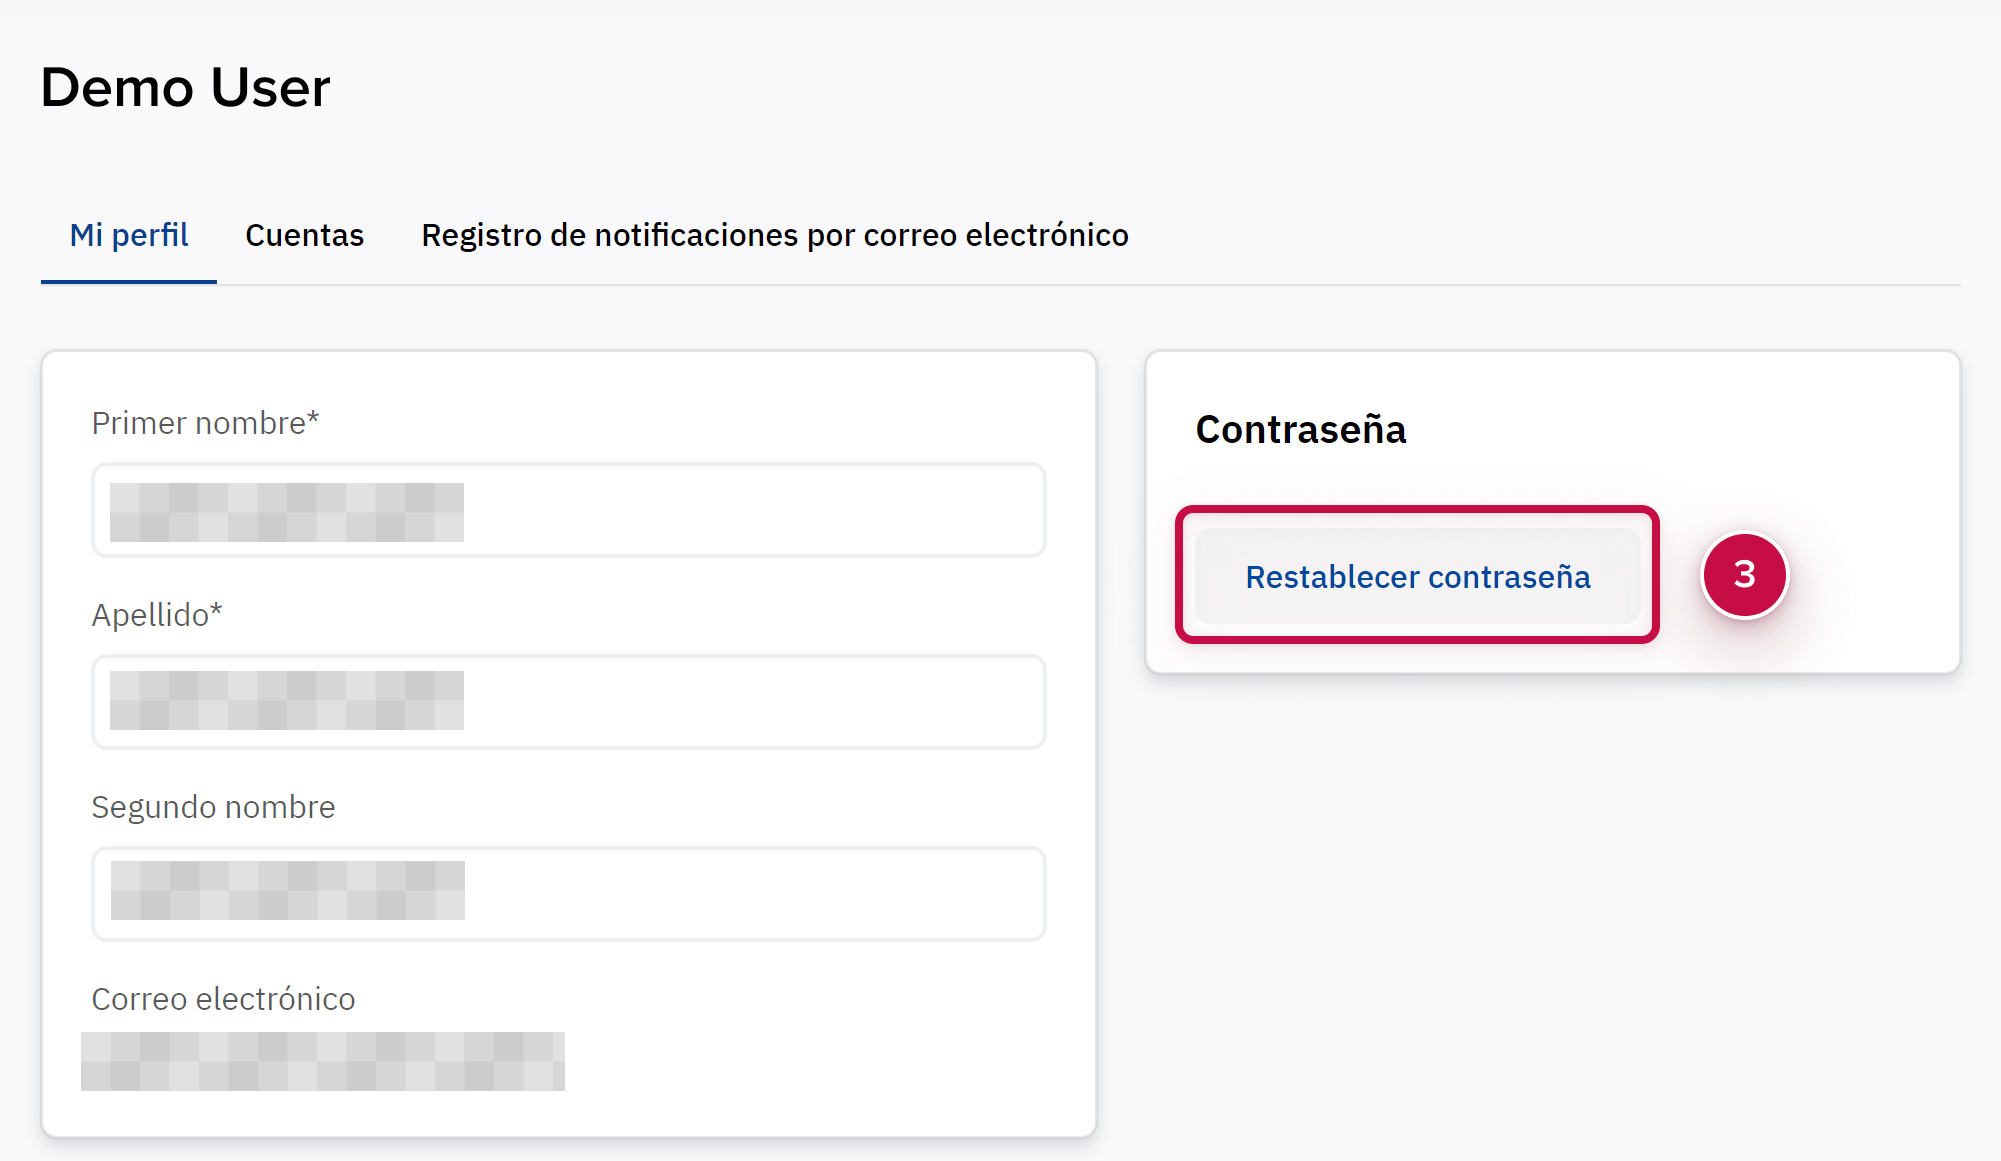Click the Apellido field label
The image size is (2001, 1161).
[x=156, y=615]
